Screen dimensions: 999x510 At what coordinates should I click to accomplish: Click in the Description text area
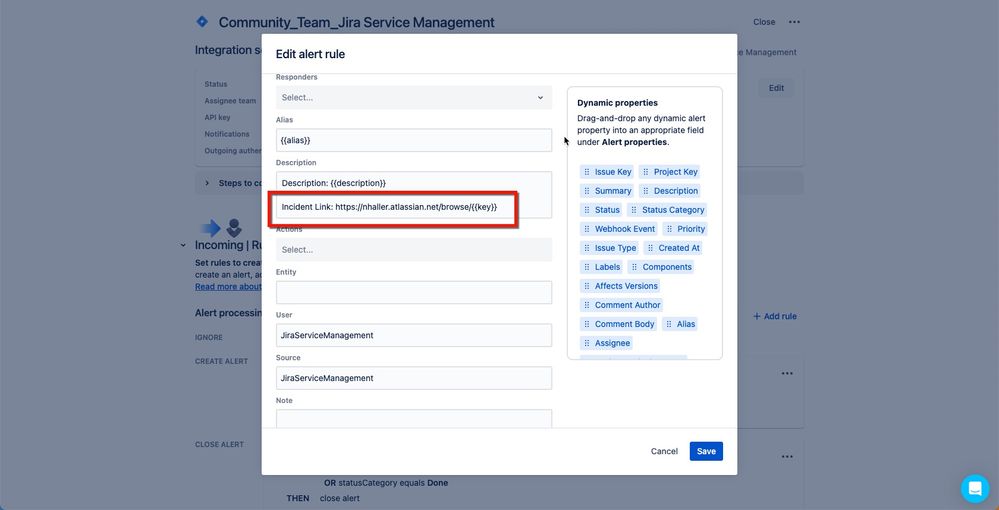(413, 195)
